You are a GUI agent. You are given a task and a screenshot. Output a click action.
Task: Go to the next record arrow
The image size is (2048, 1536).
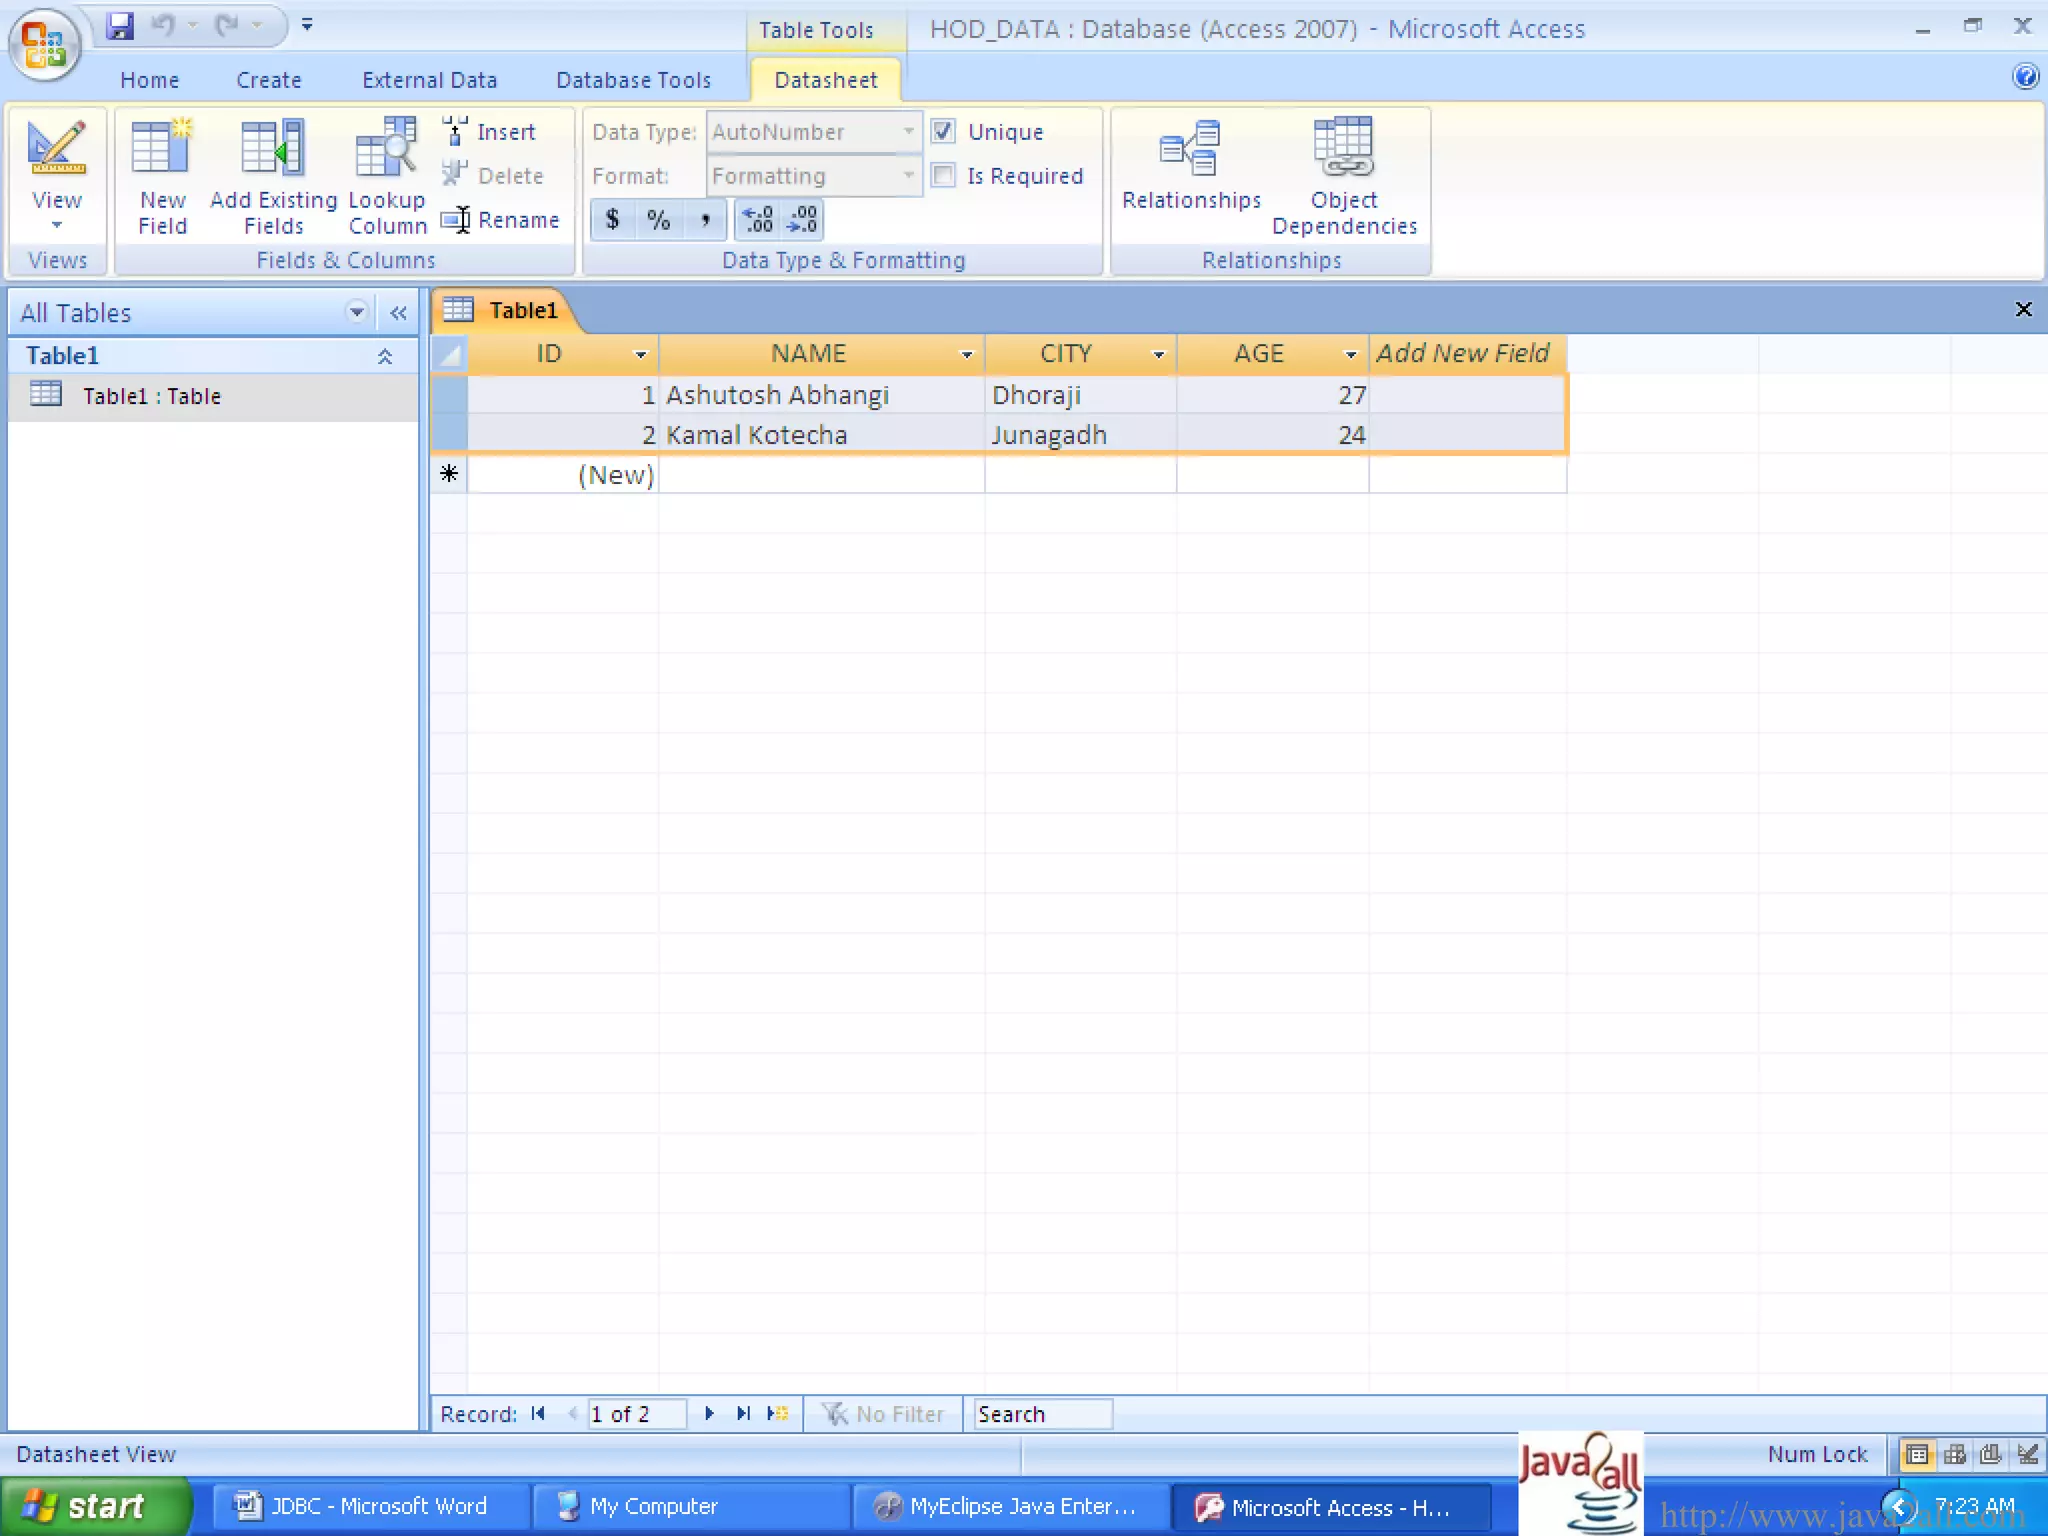click(709, 1414)
